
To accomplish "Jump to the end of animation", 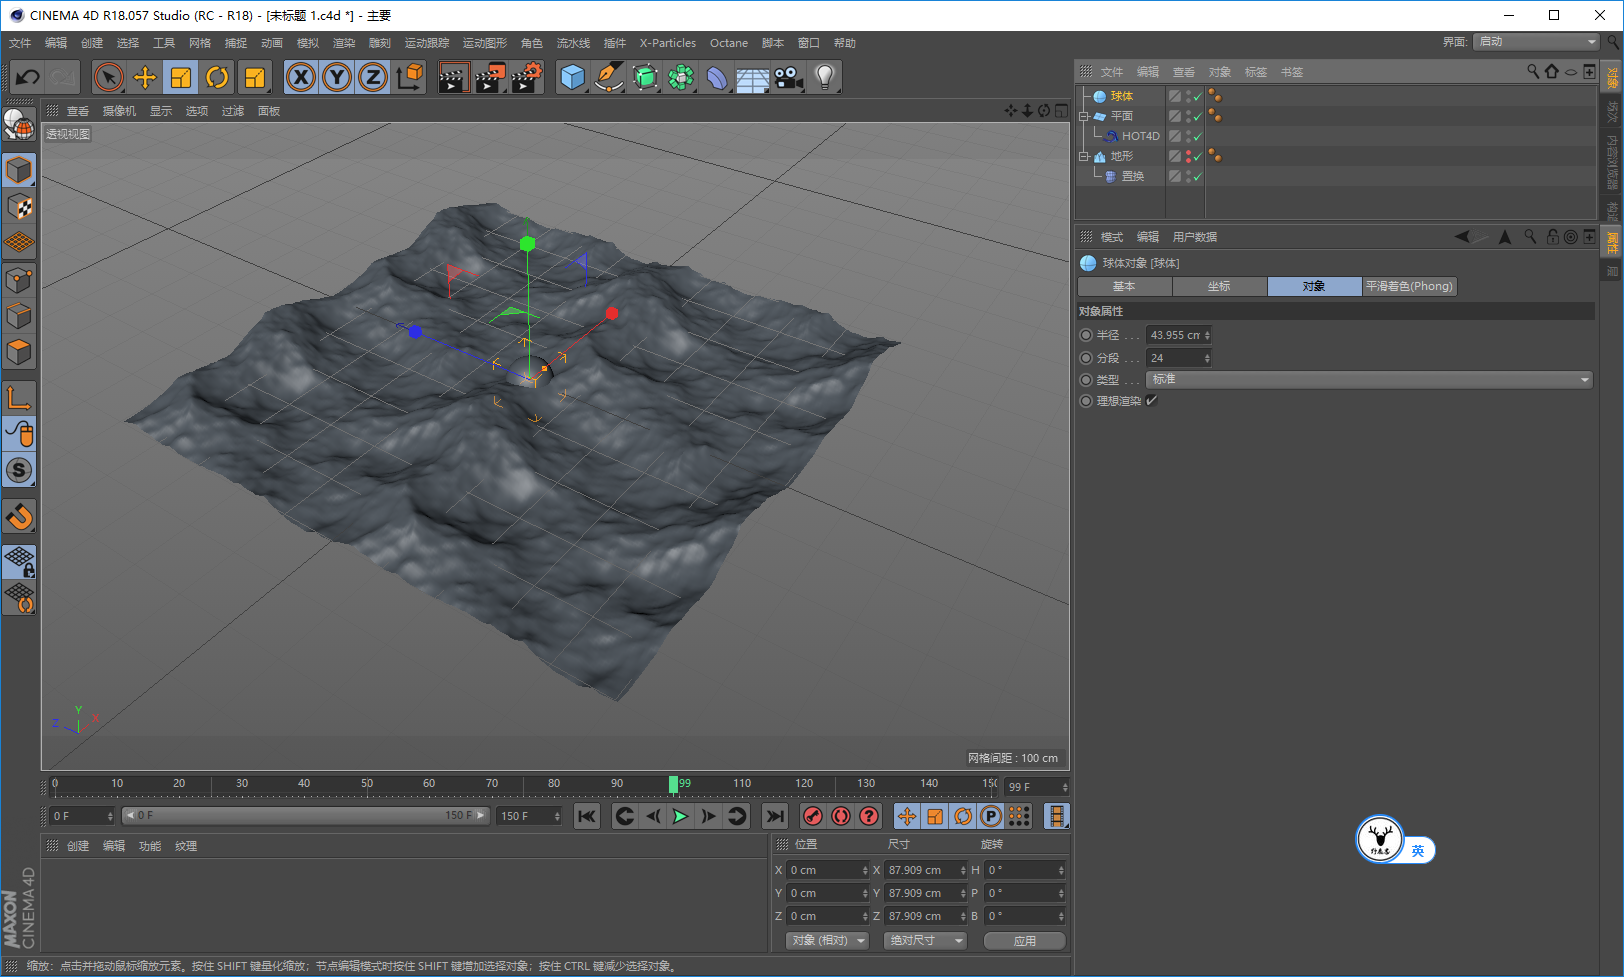I will pos(774,816).
